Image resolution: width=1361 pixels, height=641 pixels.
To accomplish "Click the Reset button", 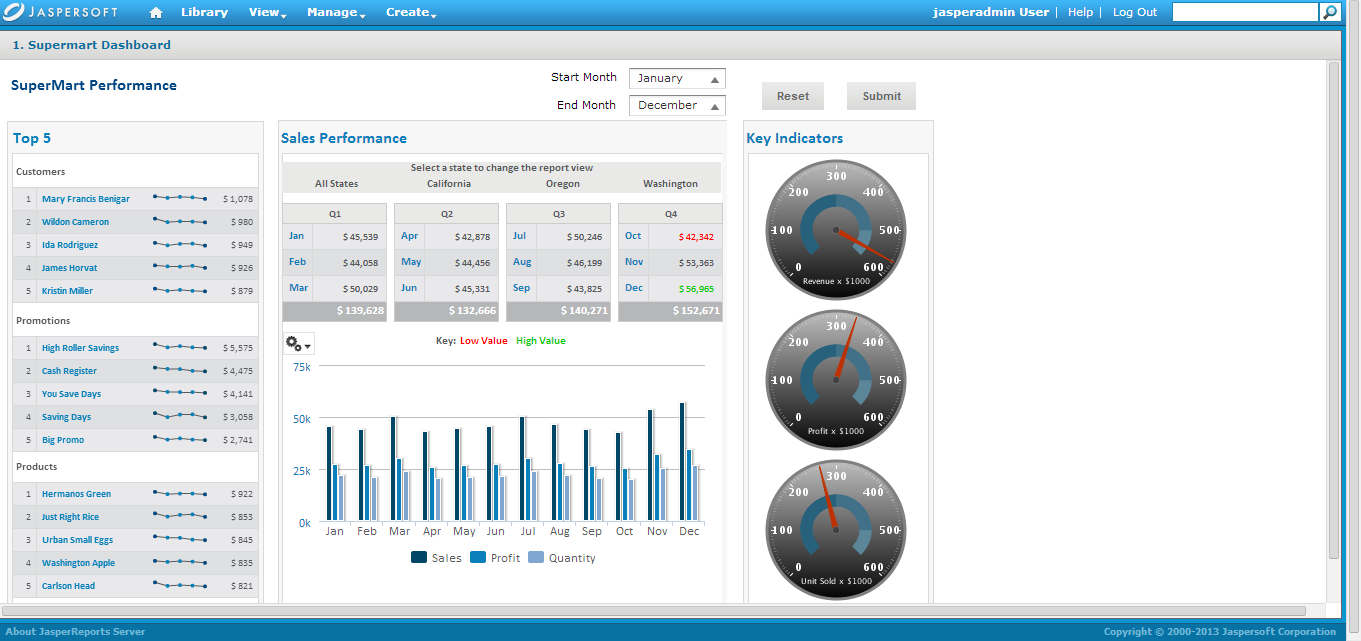I will (793, 96).
